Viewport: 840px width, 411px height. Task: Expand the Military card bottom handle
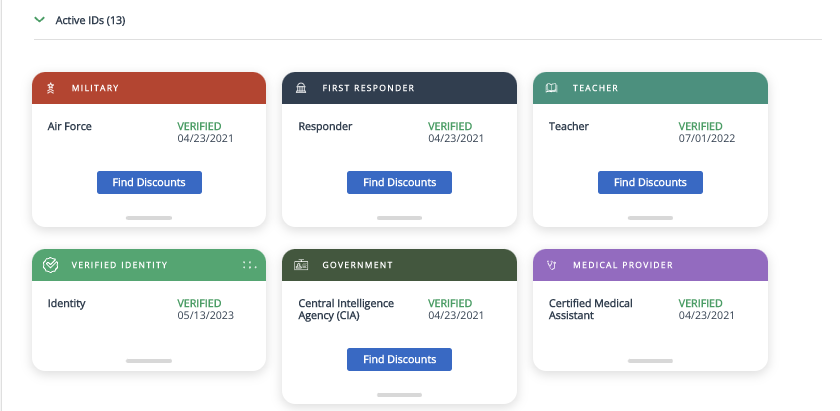point(149,218)
